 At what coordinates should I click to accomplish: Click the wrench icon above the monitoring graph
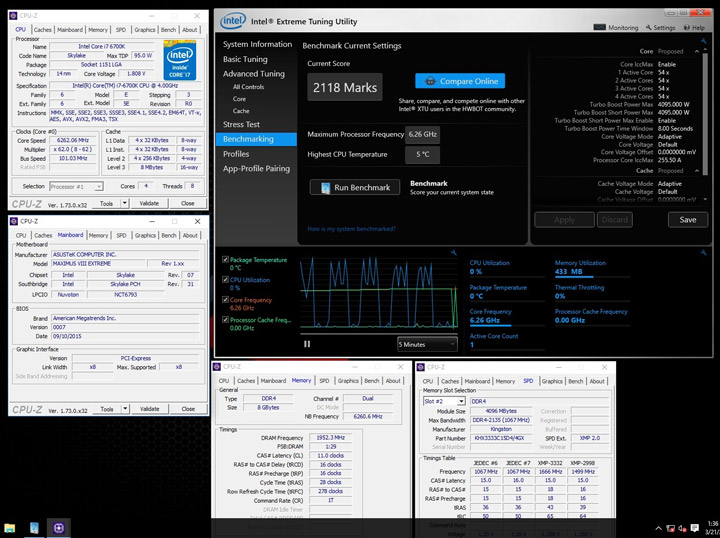456,254
